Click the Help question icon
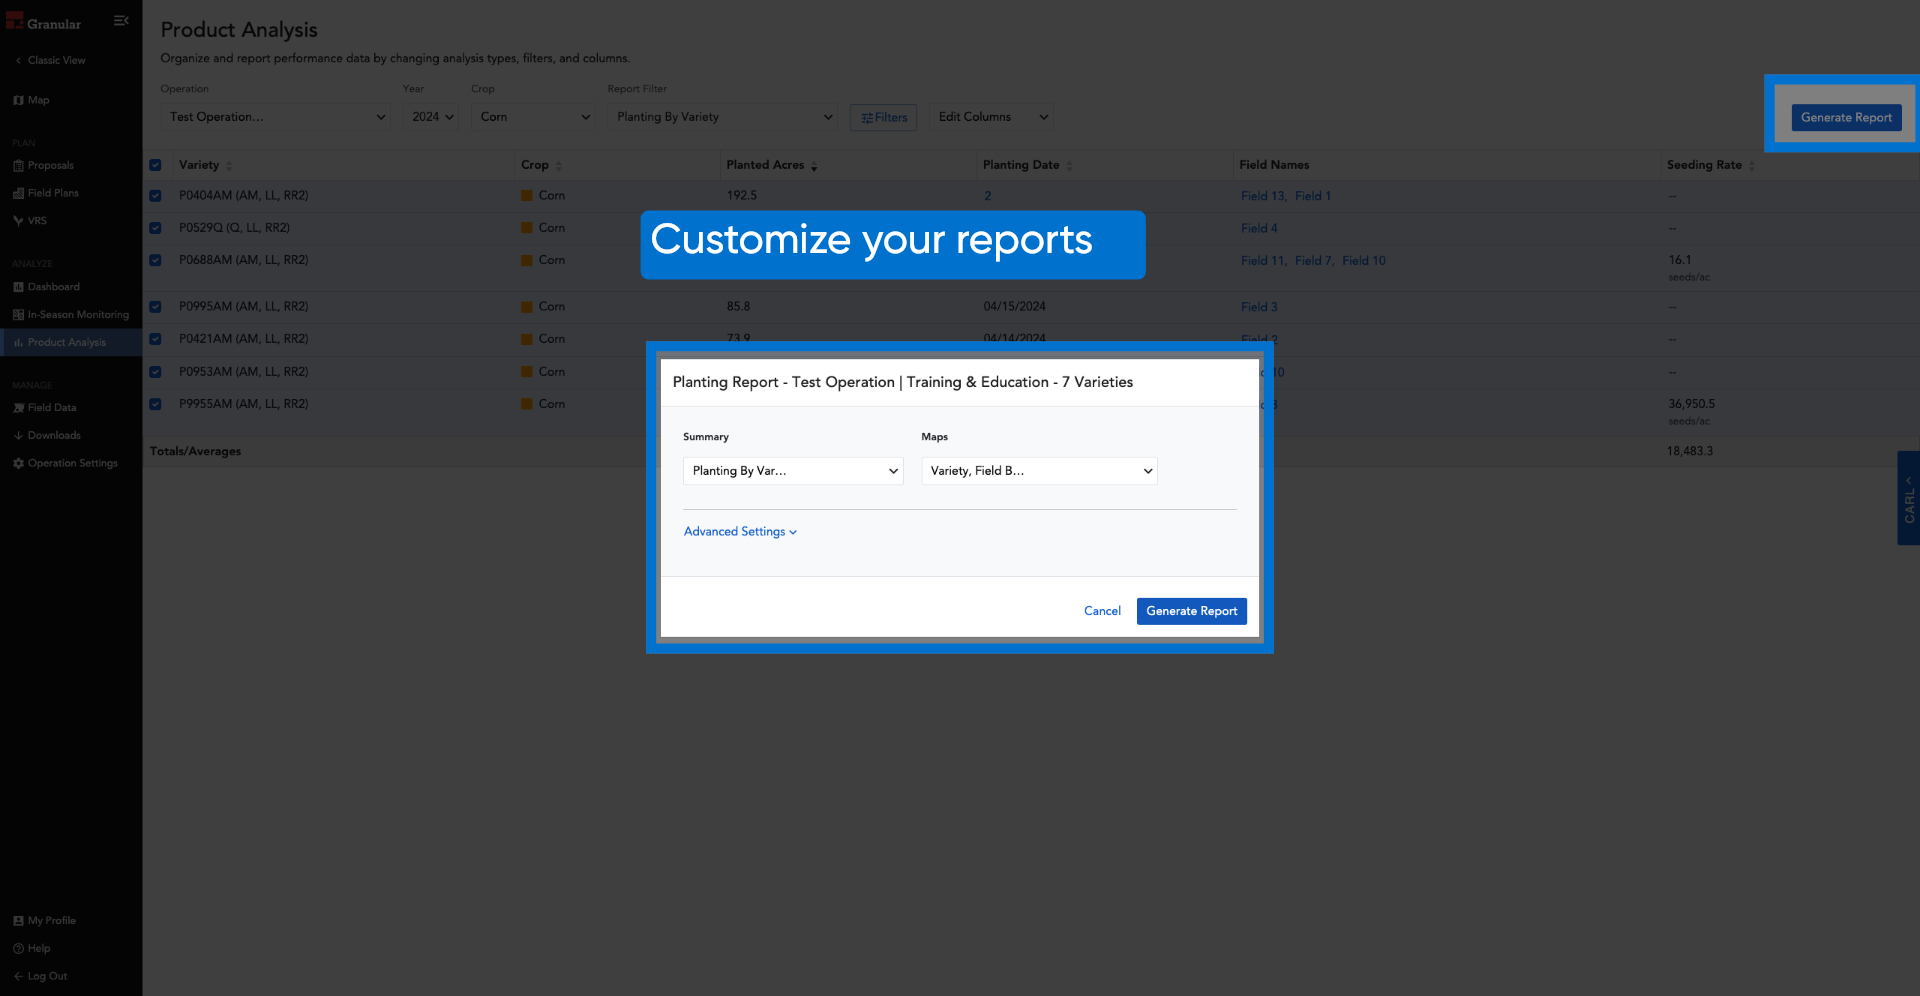 point(18,949)
